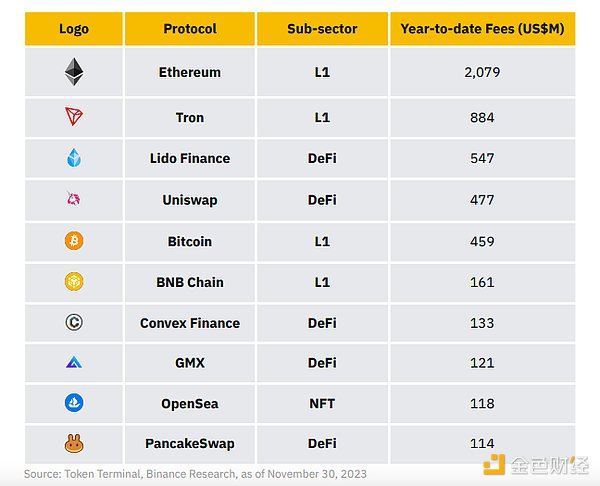Click the Lido Finance droplet logo
The width and height of the screenshot is (600, 486).
74,158
